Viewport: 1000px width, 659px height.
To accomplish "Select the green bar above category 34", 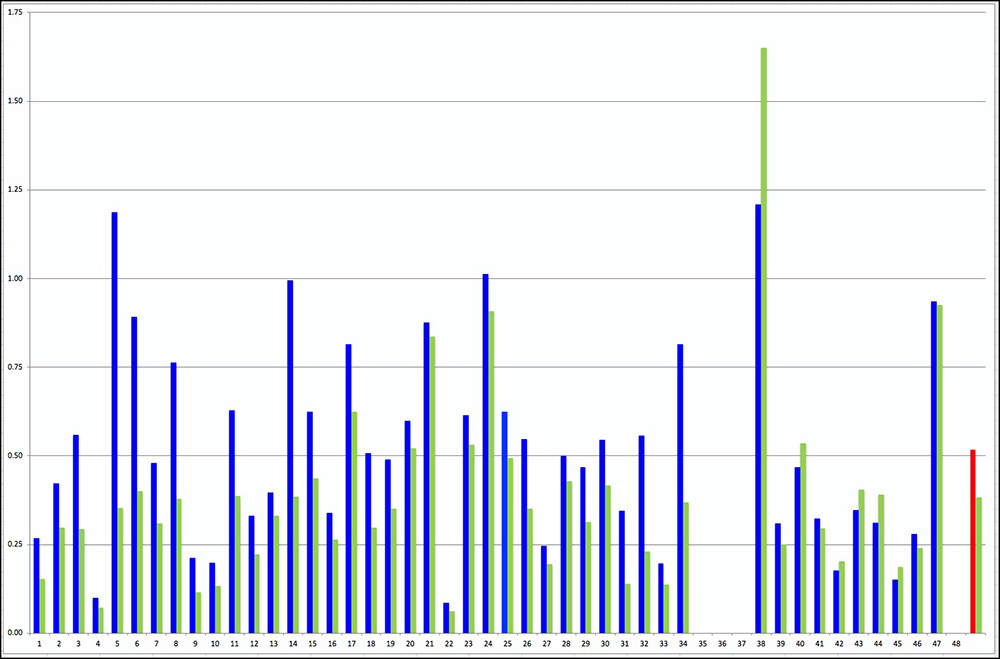I will click(686, 568).
